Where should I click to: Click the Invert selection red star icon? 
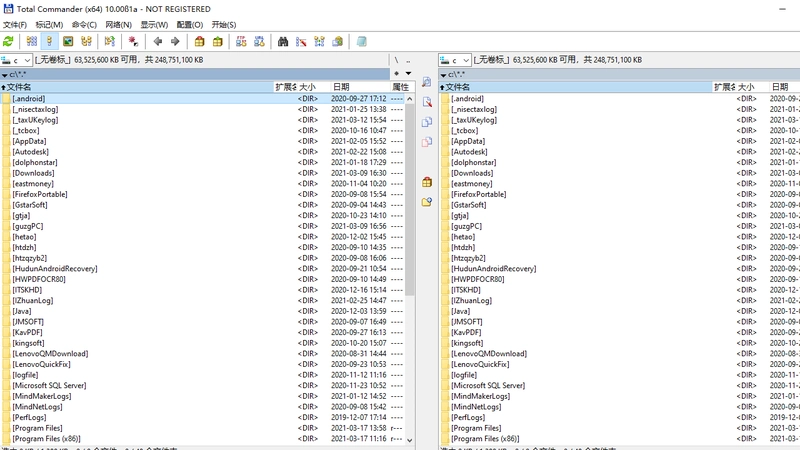[133, 42]
